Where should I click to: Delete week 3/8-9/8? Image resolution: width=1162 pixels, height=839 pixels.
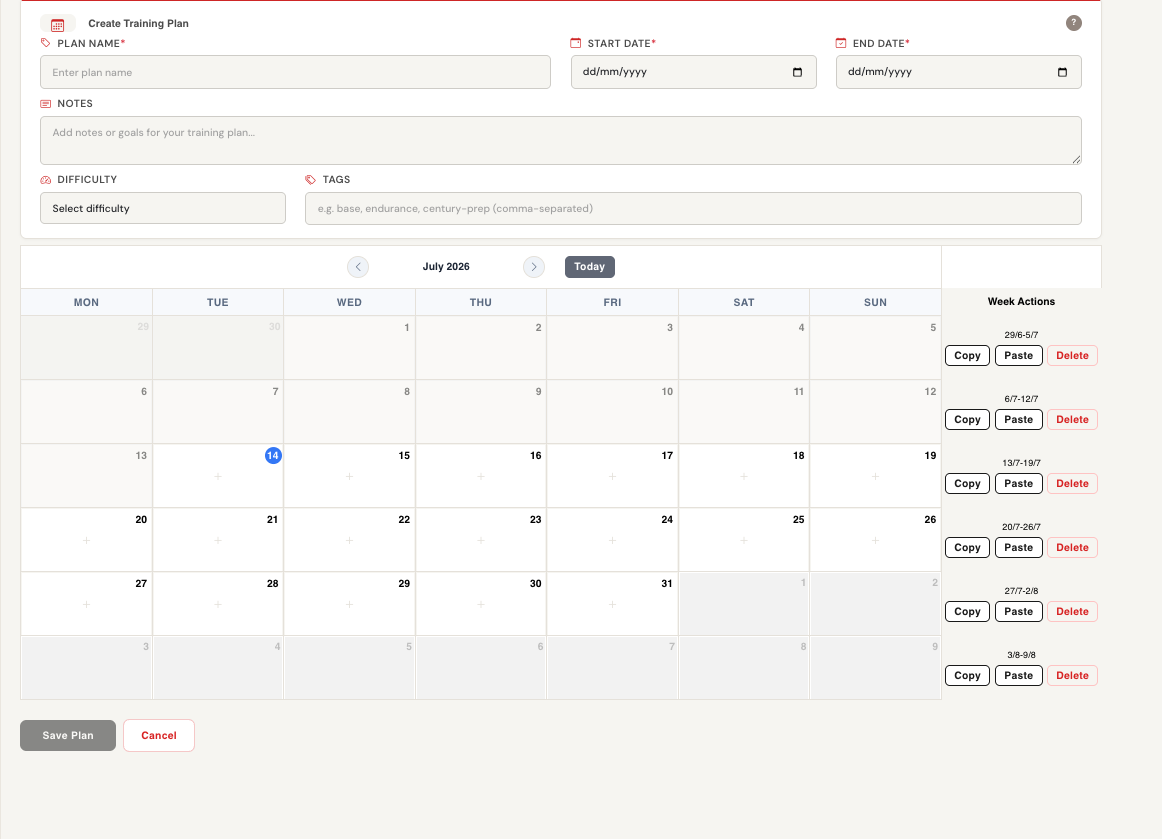click(1072, 675)
